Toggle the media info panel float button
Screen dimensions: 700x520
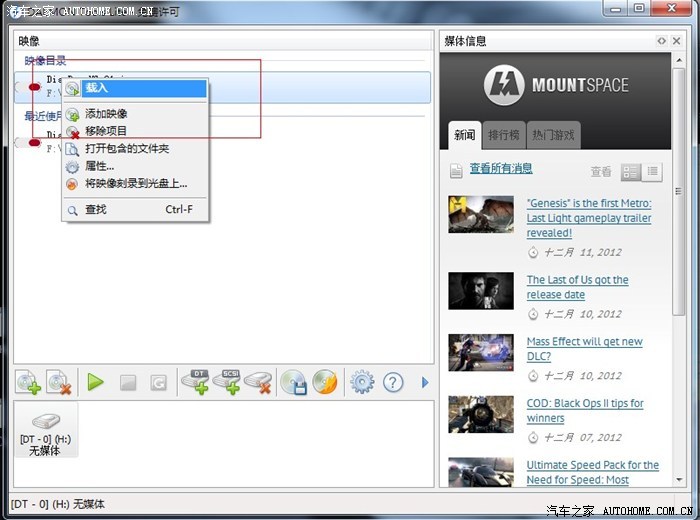click(662, 41)
